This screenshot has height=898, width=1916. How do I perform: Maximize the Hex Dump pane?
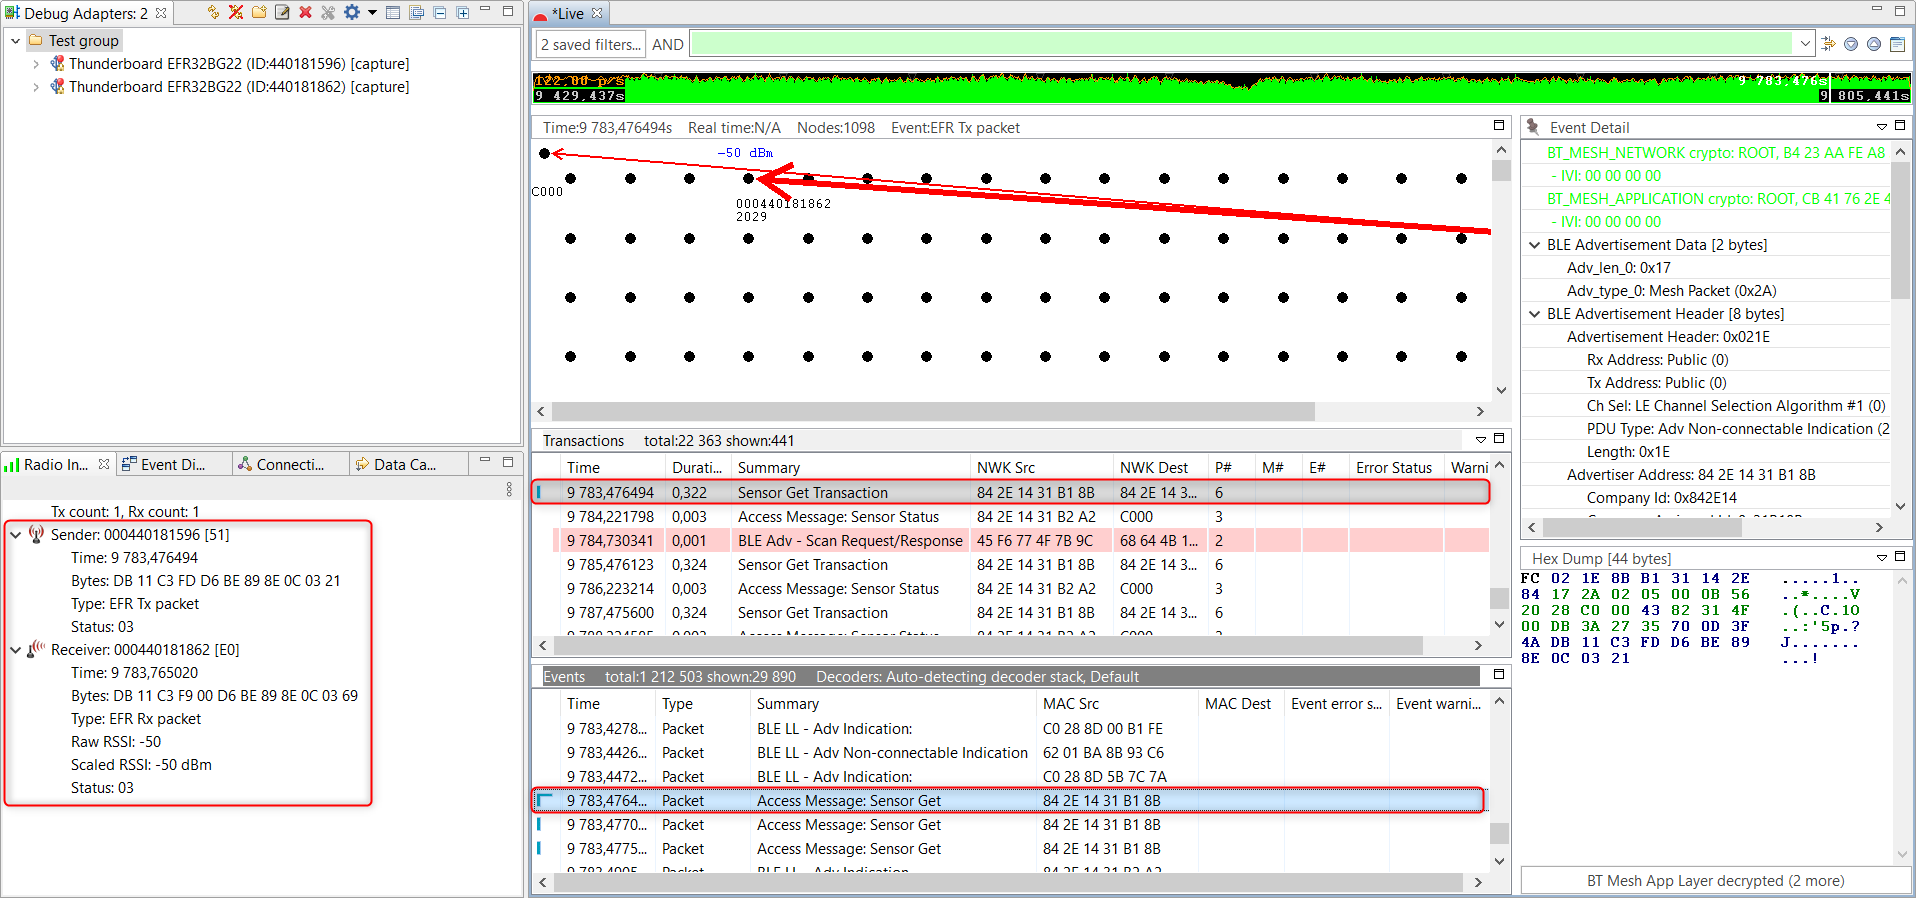click(x=1900, y=557)
